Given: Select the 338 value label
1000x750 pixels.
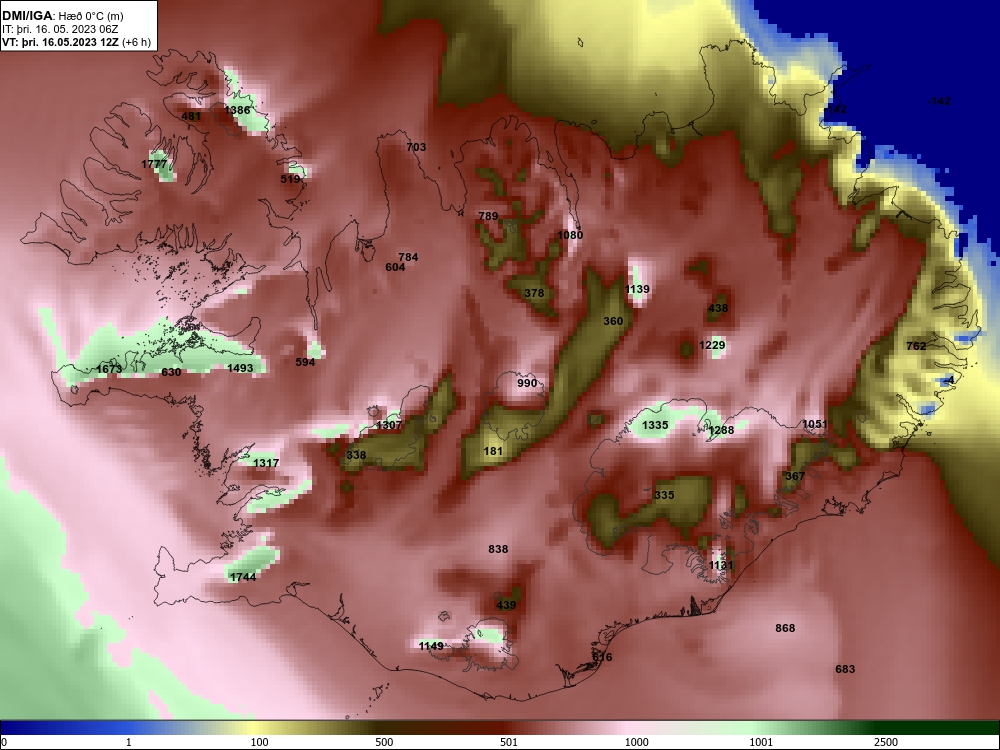Looking at the screenshot, I should point(356,455).
